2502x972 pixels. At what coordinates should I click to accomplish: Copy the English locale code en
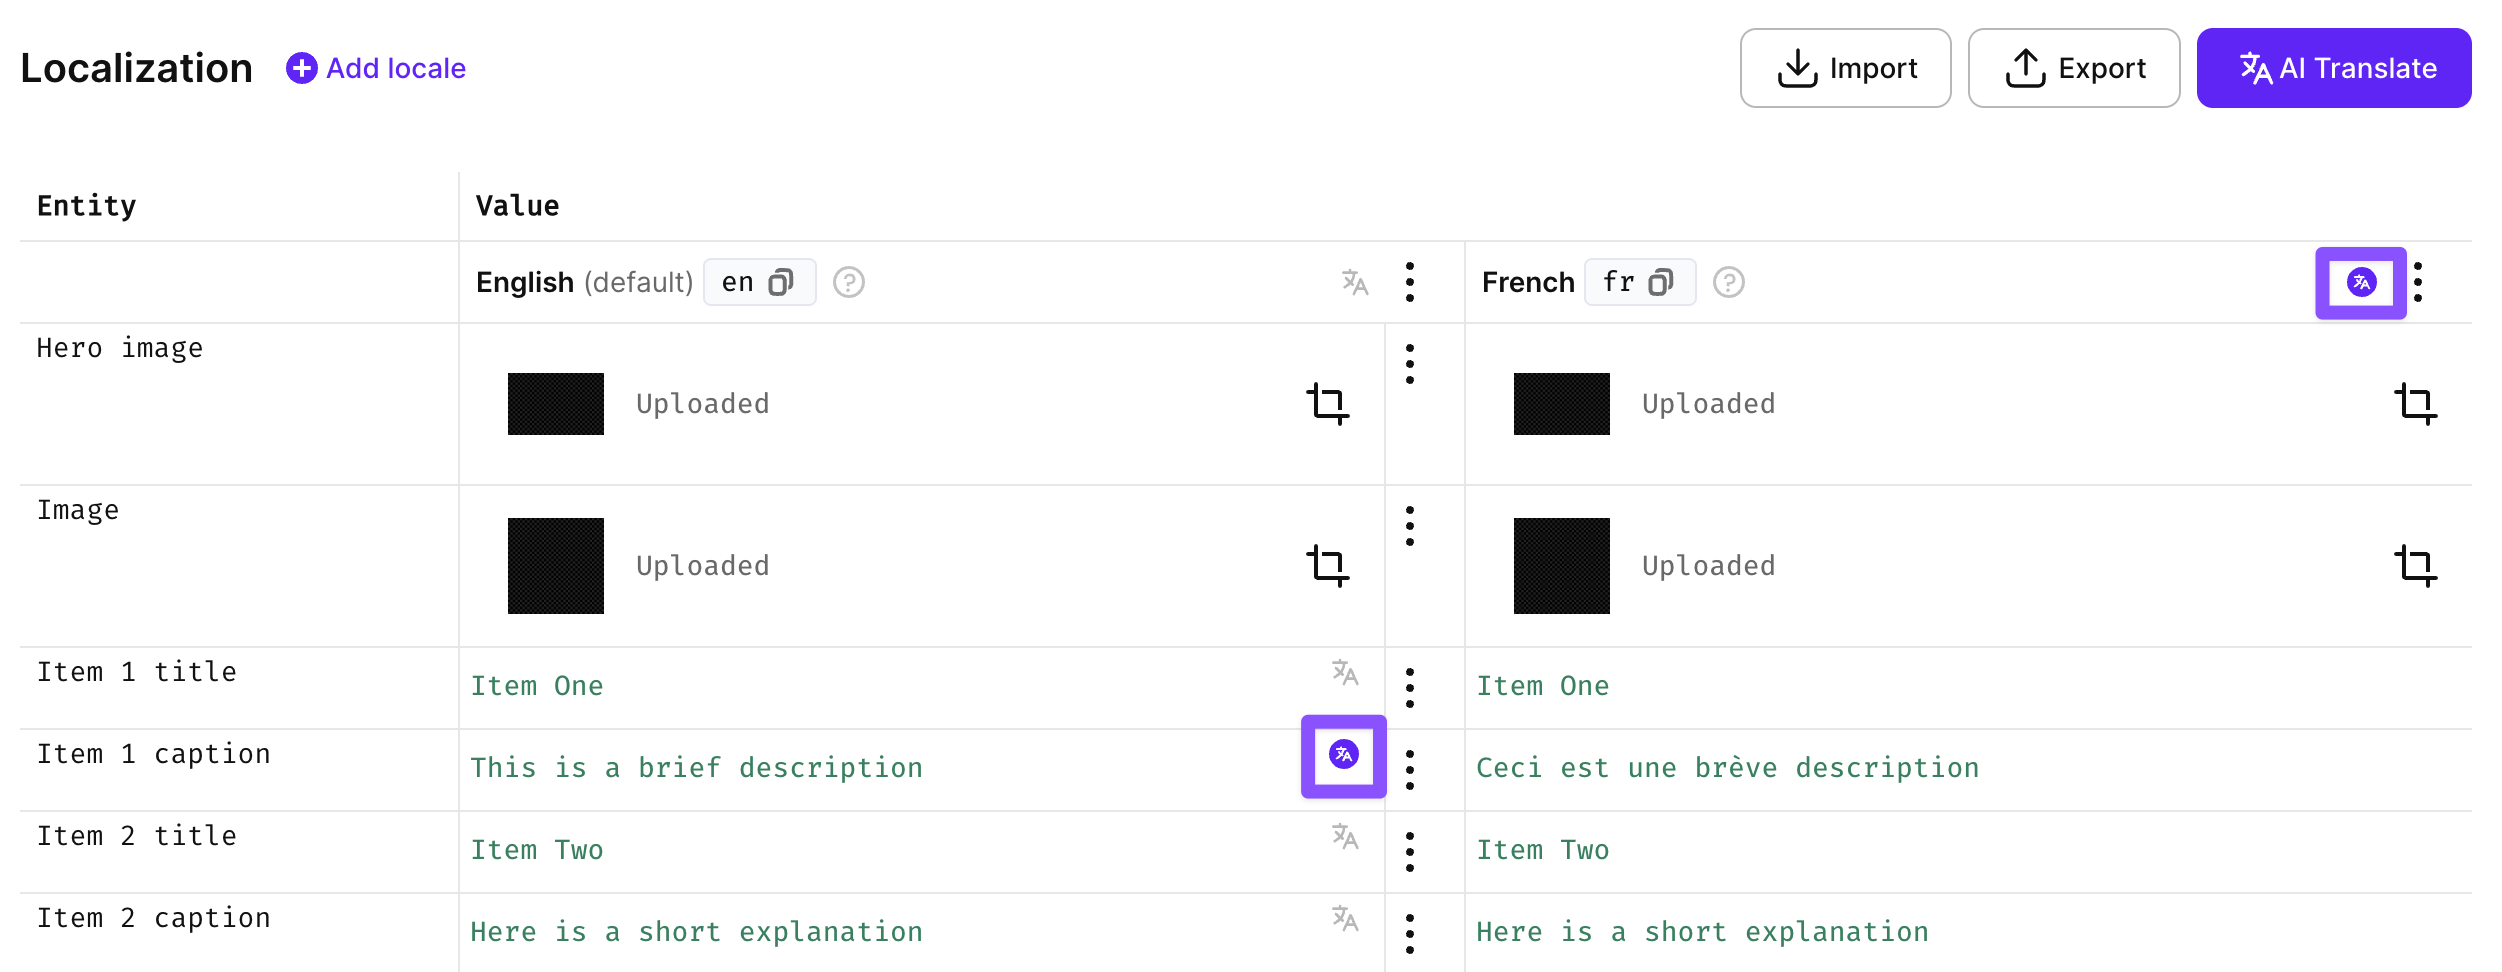point(781,282)
